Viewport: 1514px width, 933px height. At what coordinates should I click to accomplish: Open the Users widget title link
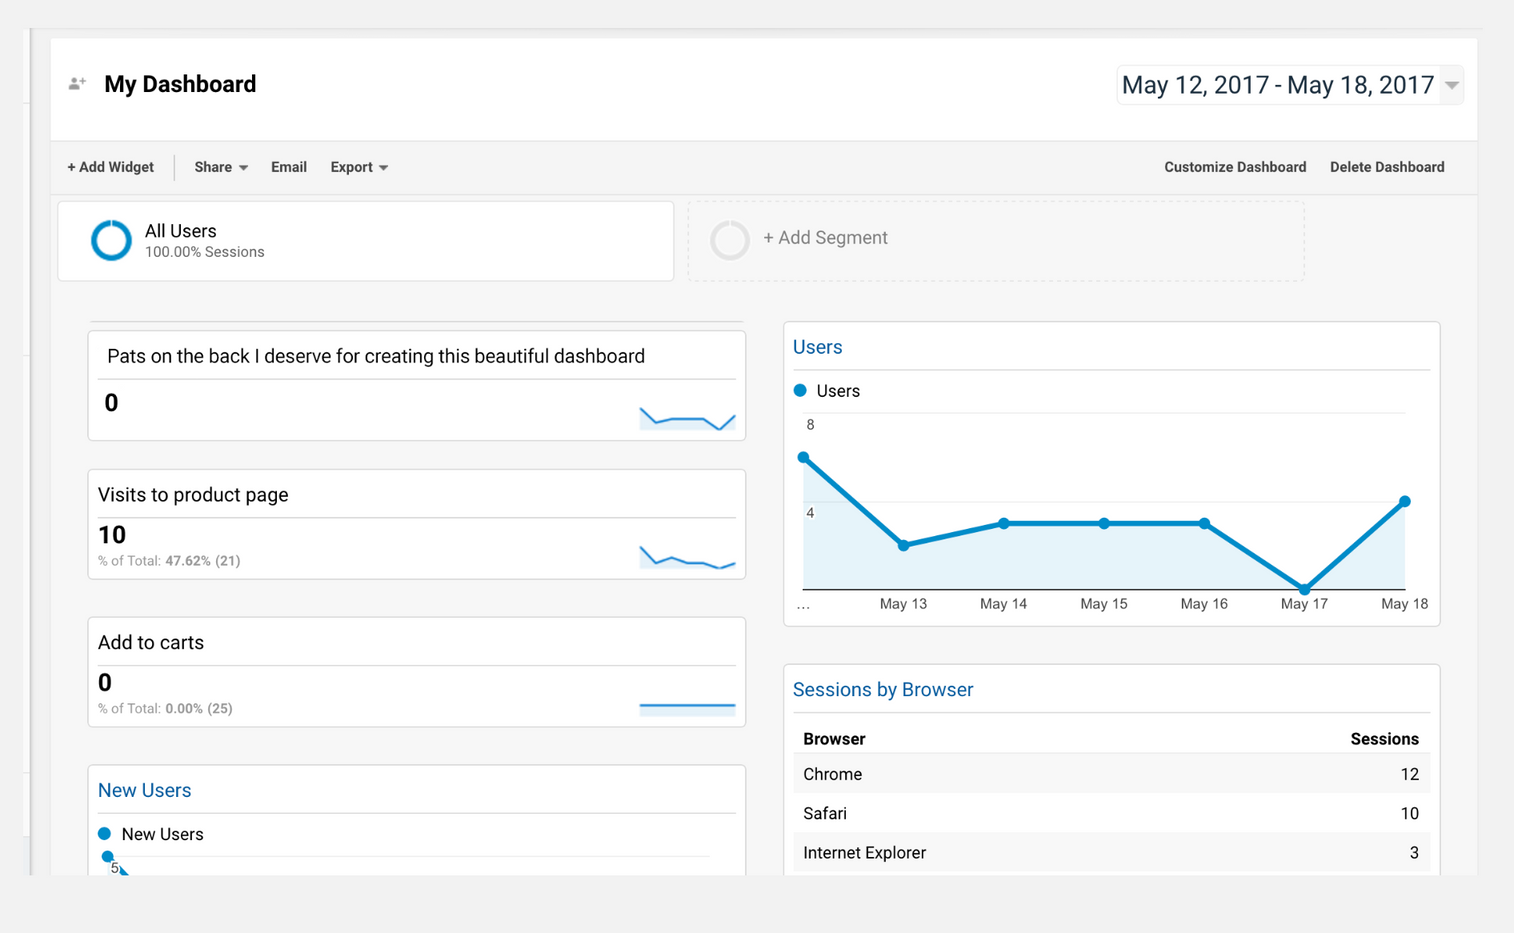pyautogui.click(x=817, y=347)
